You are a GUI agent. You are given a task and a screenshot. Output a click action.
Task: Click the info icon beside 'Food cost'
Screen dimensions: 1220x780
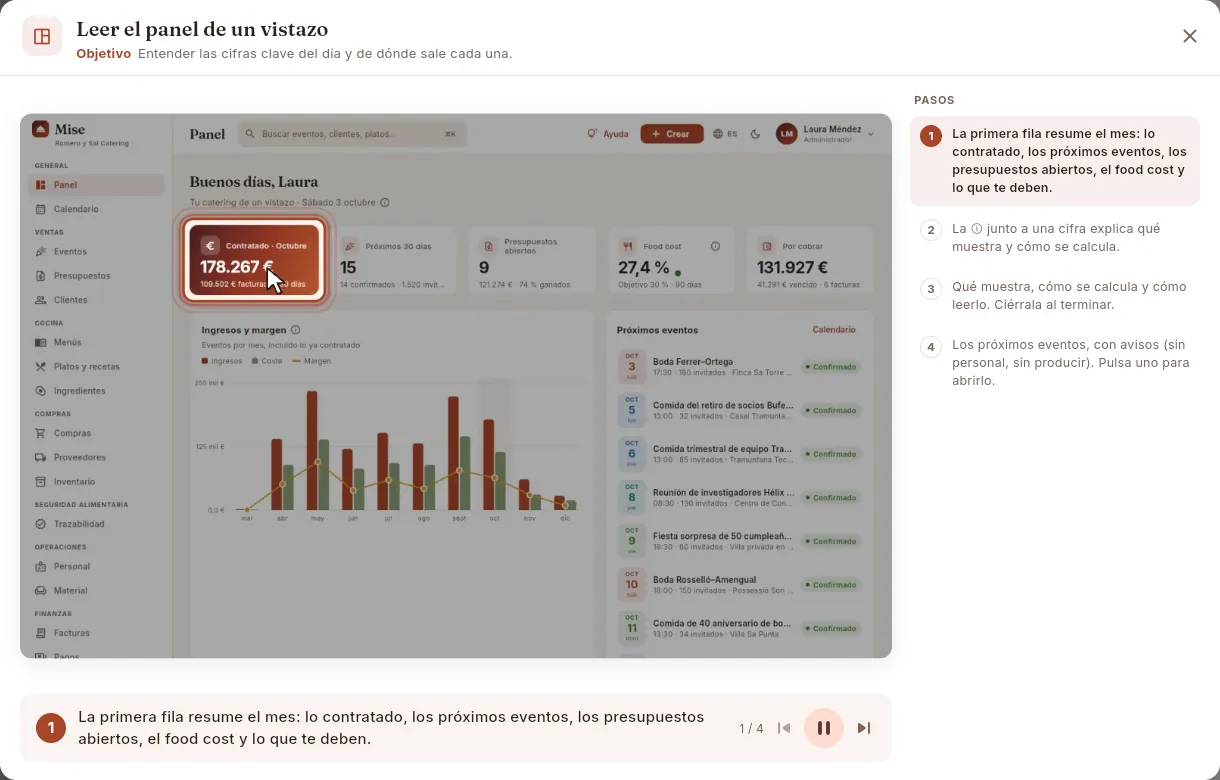point(715,246)
